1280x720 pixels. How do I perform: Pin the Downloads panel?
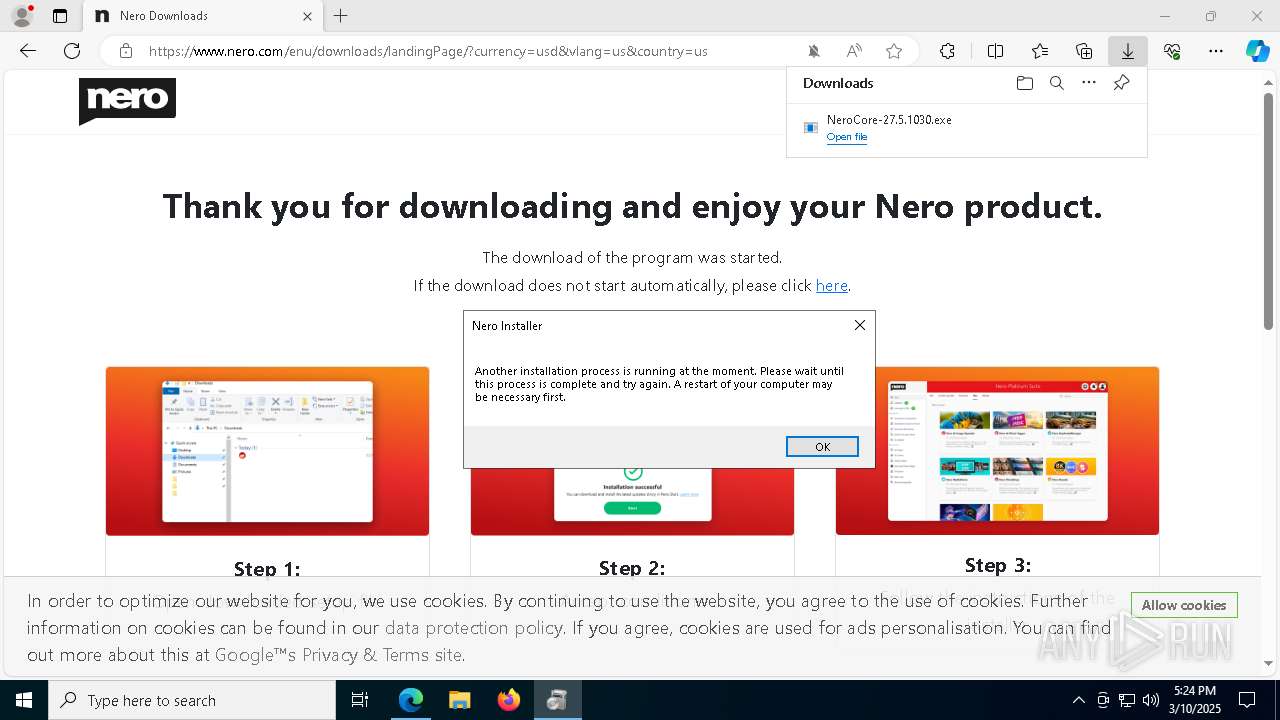coord(1121,83)
